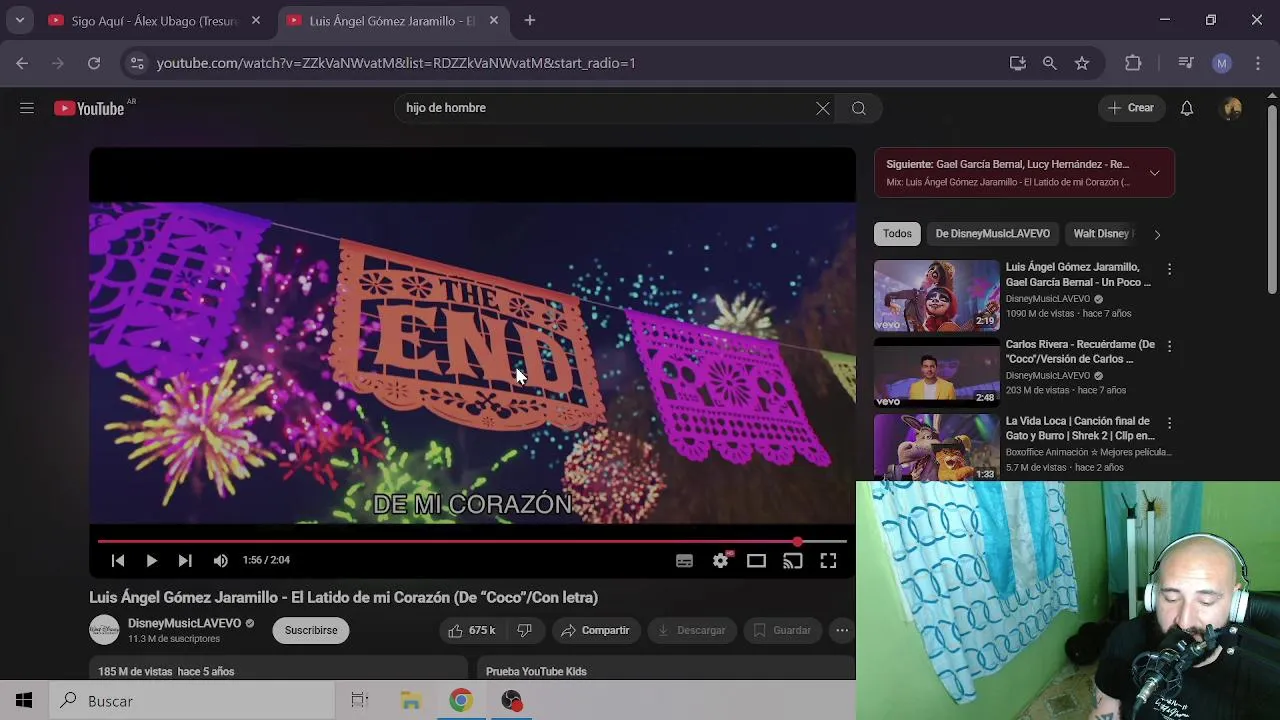Close the Sigo Aquí Álex Ubago tab
The image size is (1280, 720).
[256, 20]
